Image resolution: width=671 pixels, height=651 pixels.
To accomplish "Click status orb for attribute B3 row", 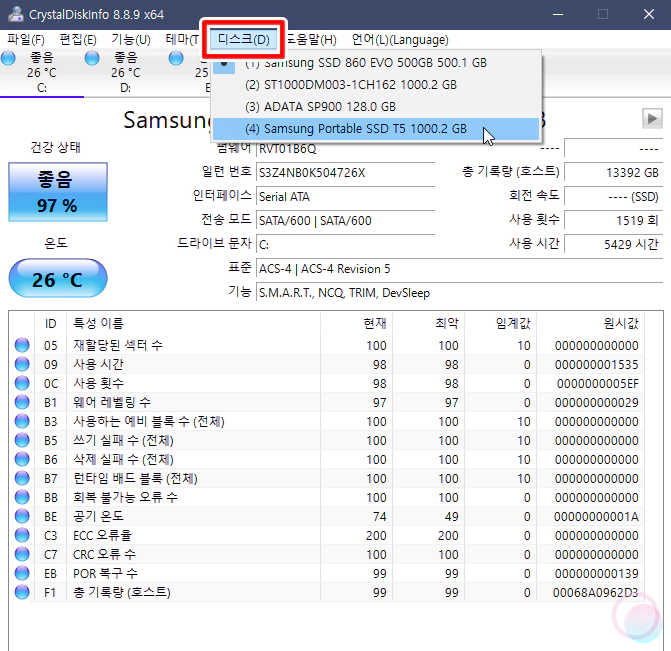I will pyautogui.click(x=22, y=421).
